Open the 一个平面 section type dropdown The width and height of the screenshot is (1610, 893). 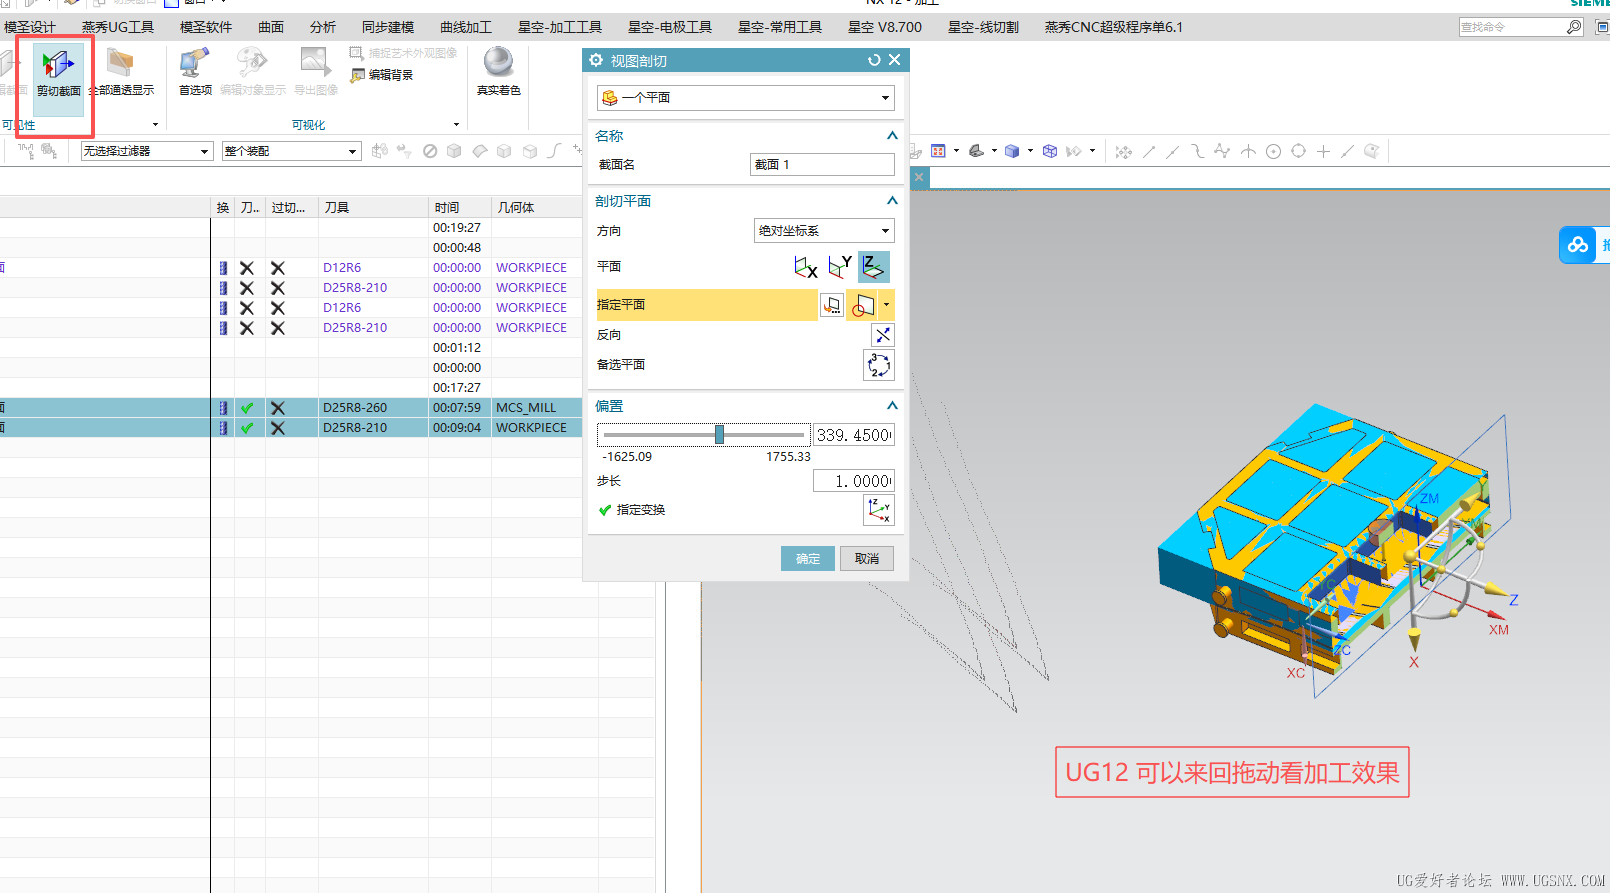tap(745, 98)
